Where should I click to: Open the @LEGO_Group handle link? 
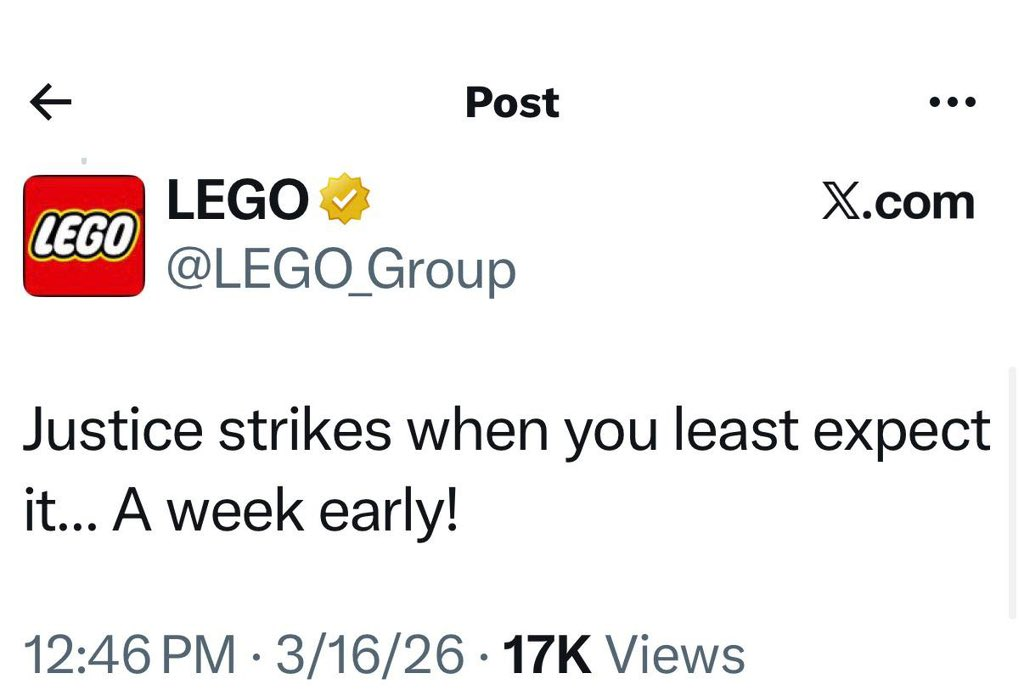tap(340, 270)
